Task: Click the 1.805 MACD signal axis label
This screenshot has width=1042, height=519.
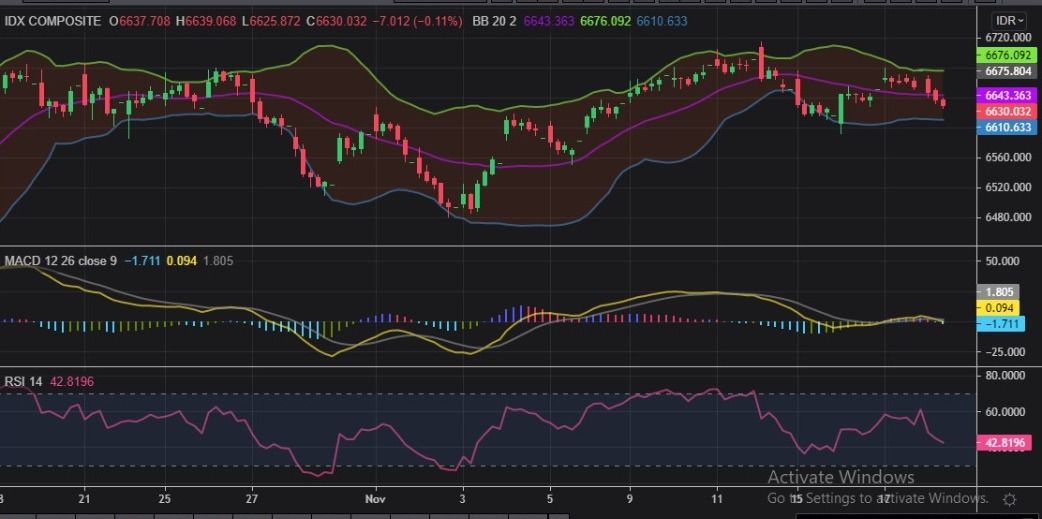Action: pyautogui.click(x=999, y=292)
